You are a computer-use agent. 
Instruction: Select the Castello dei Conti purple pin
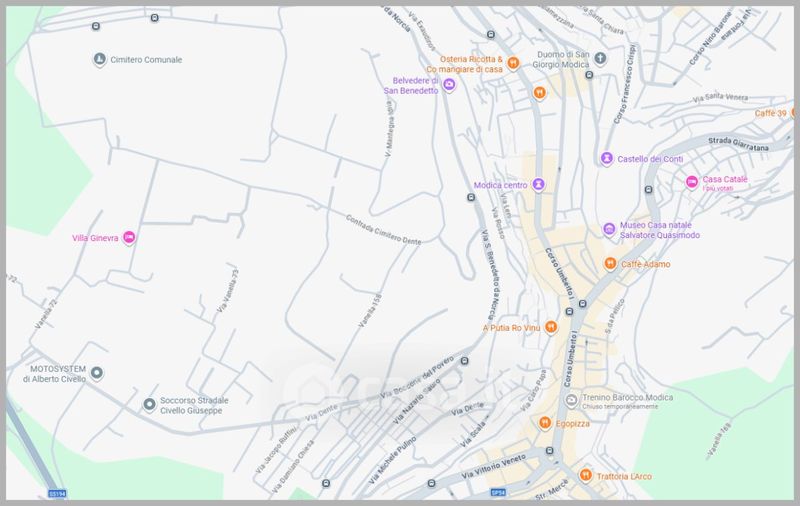point(606,159)
